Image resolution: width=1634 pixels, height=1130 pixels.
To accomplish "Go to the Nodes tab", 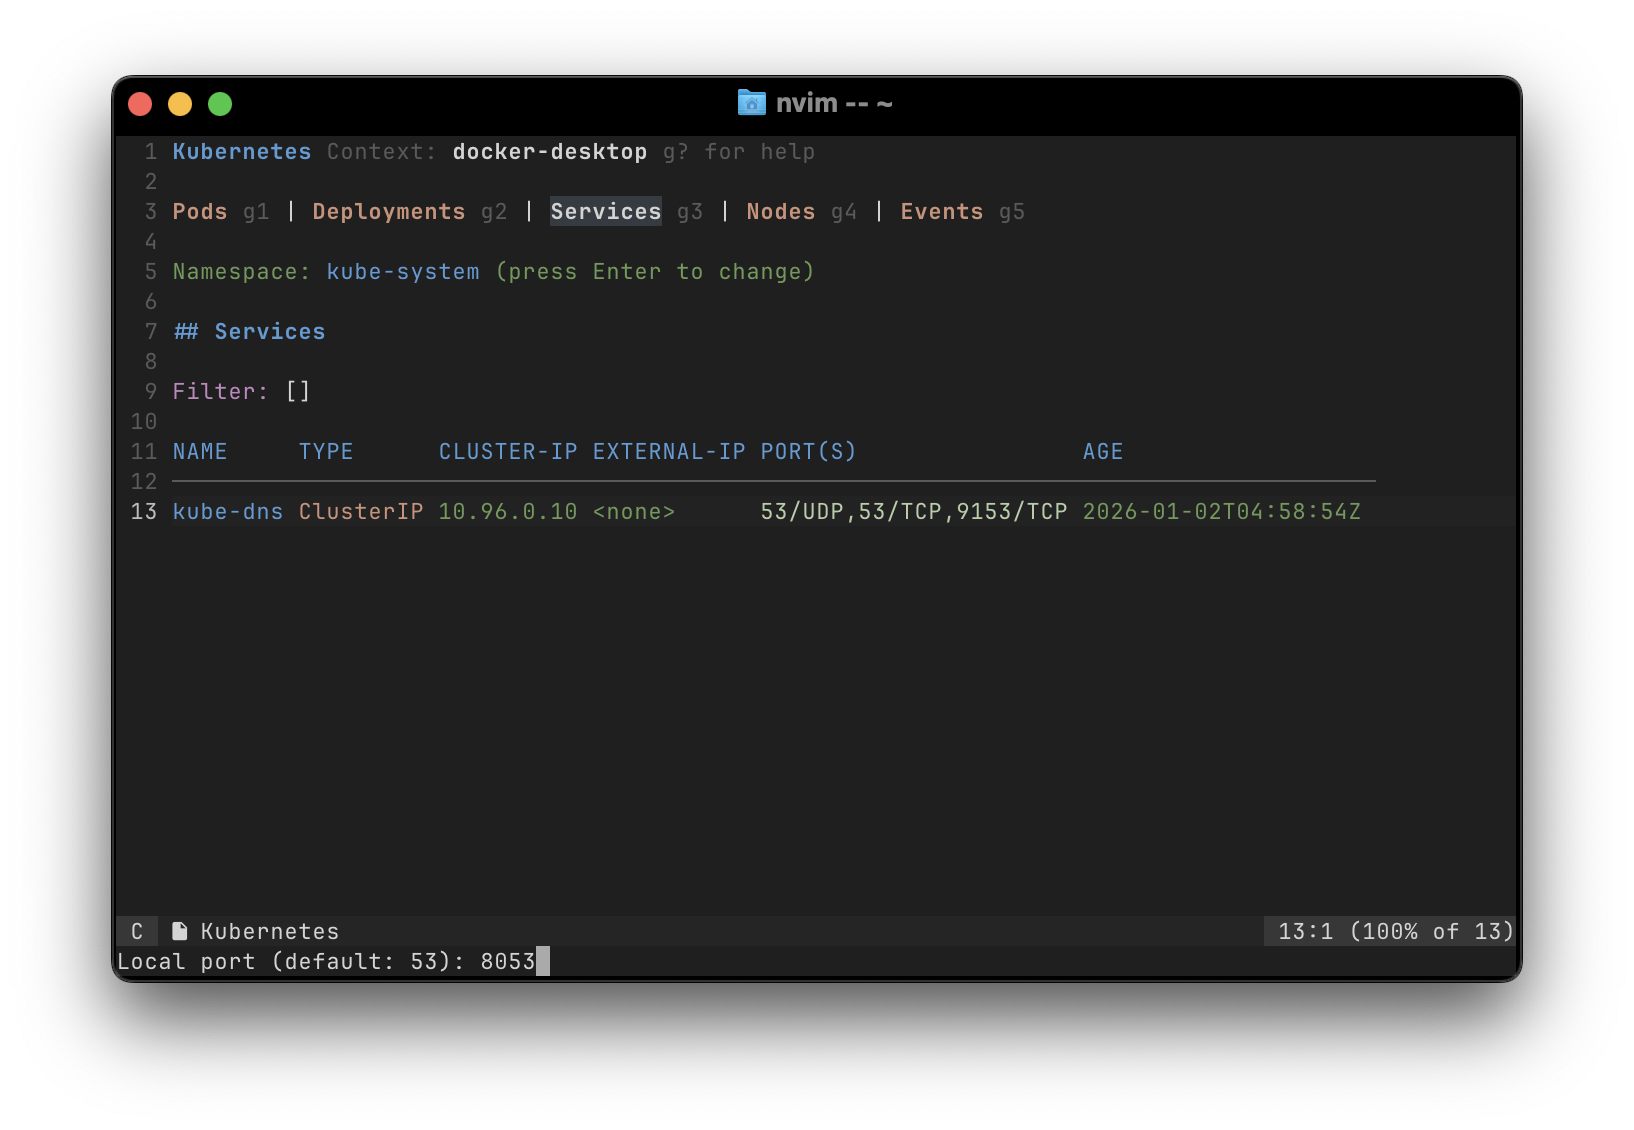I will (x=781, y=212).
